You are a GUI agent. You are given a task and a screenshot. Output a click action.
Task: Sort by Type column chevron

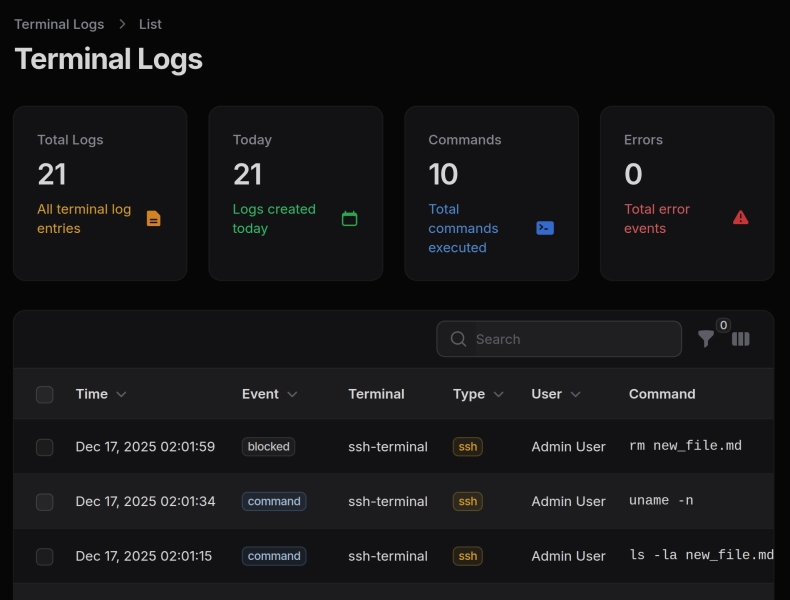tap(499, 394)
